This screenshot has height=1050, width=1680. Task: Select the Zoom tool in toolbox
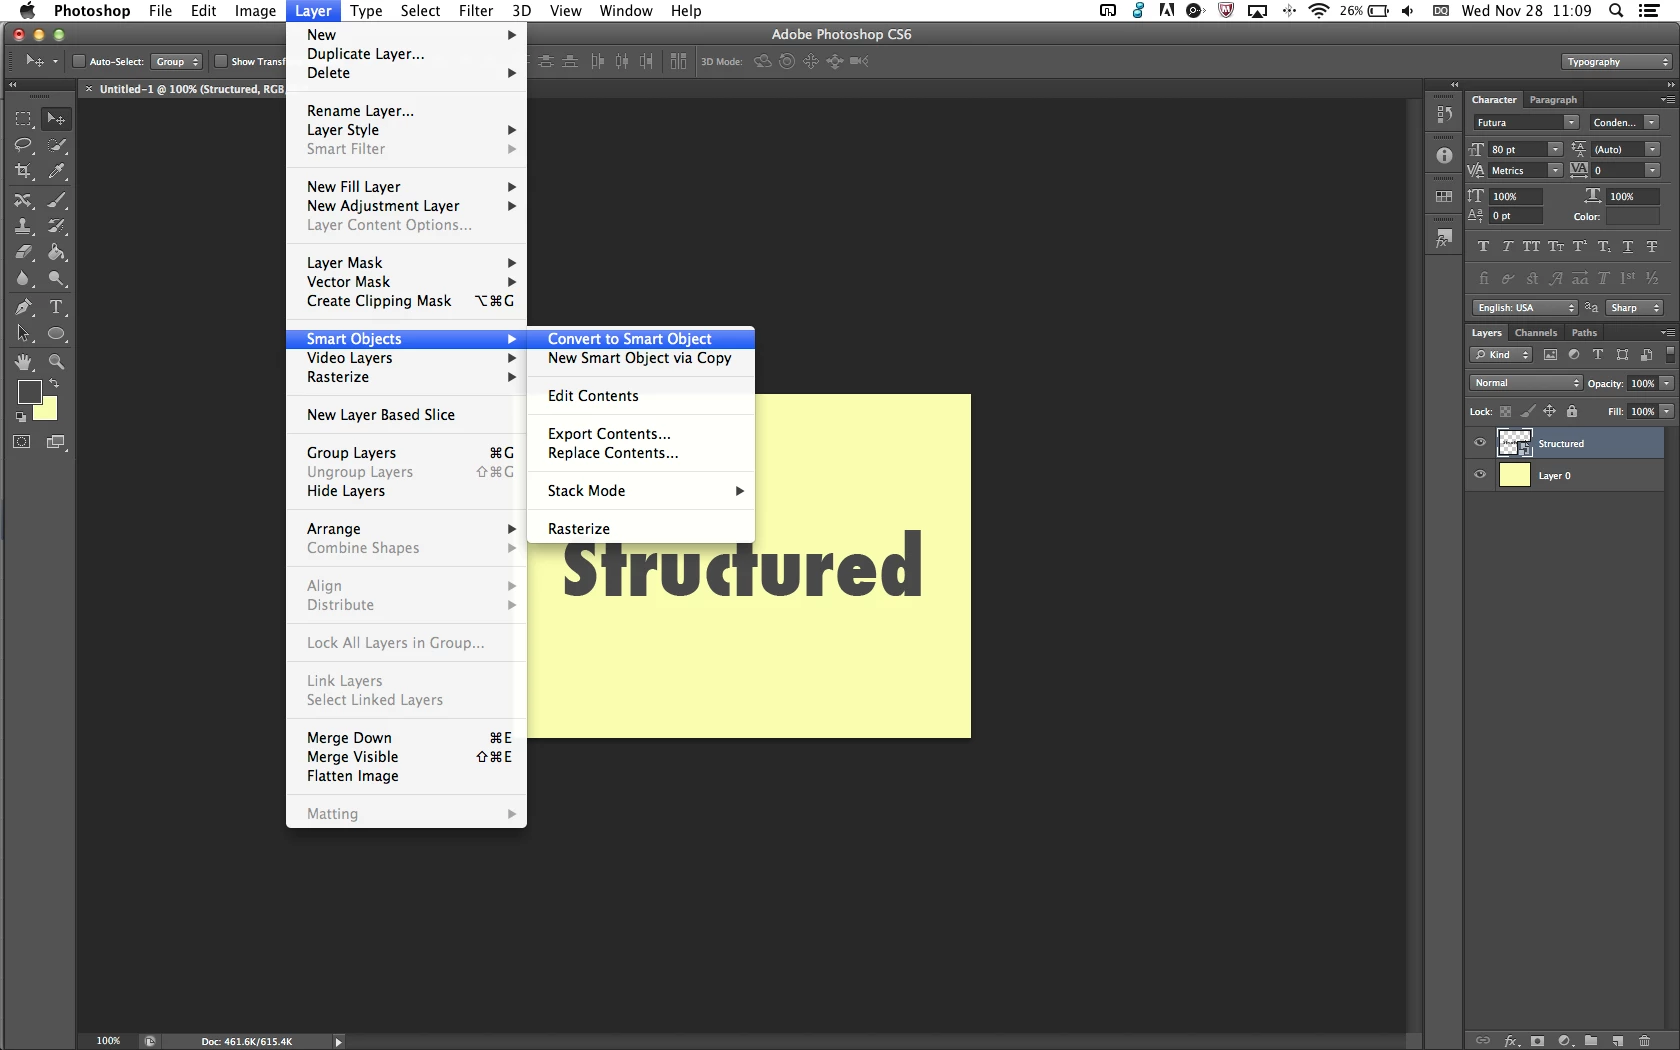point(57,362)
